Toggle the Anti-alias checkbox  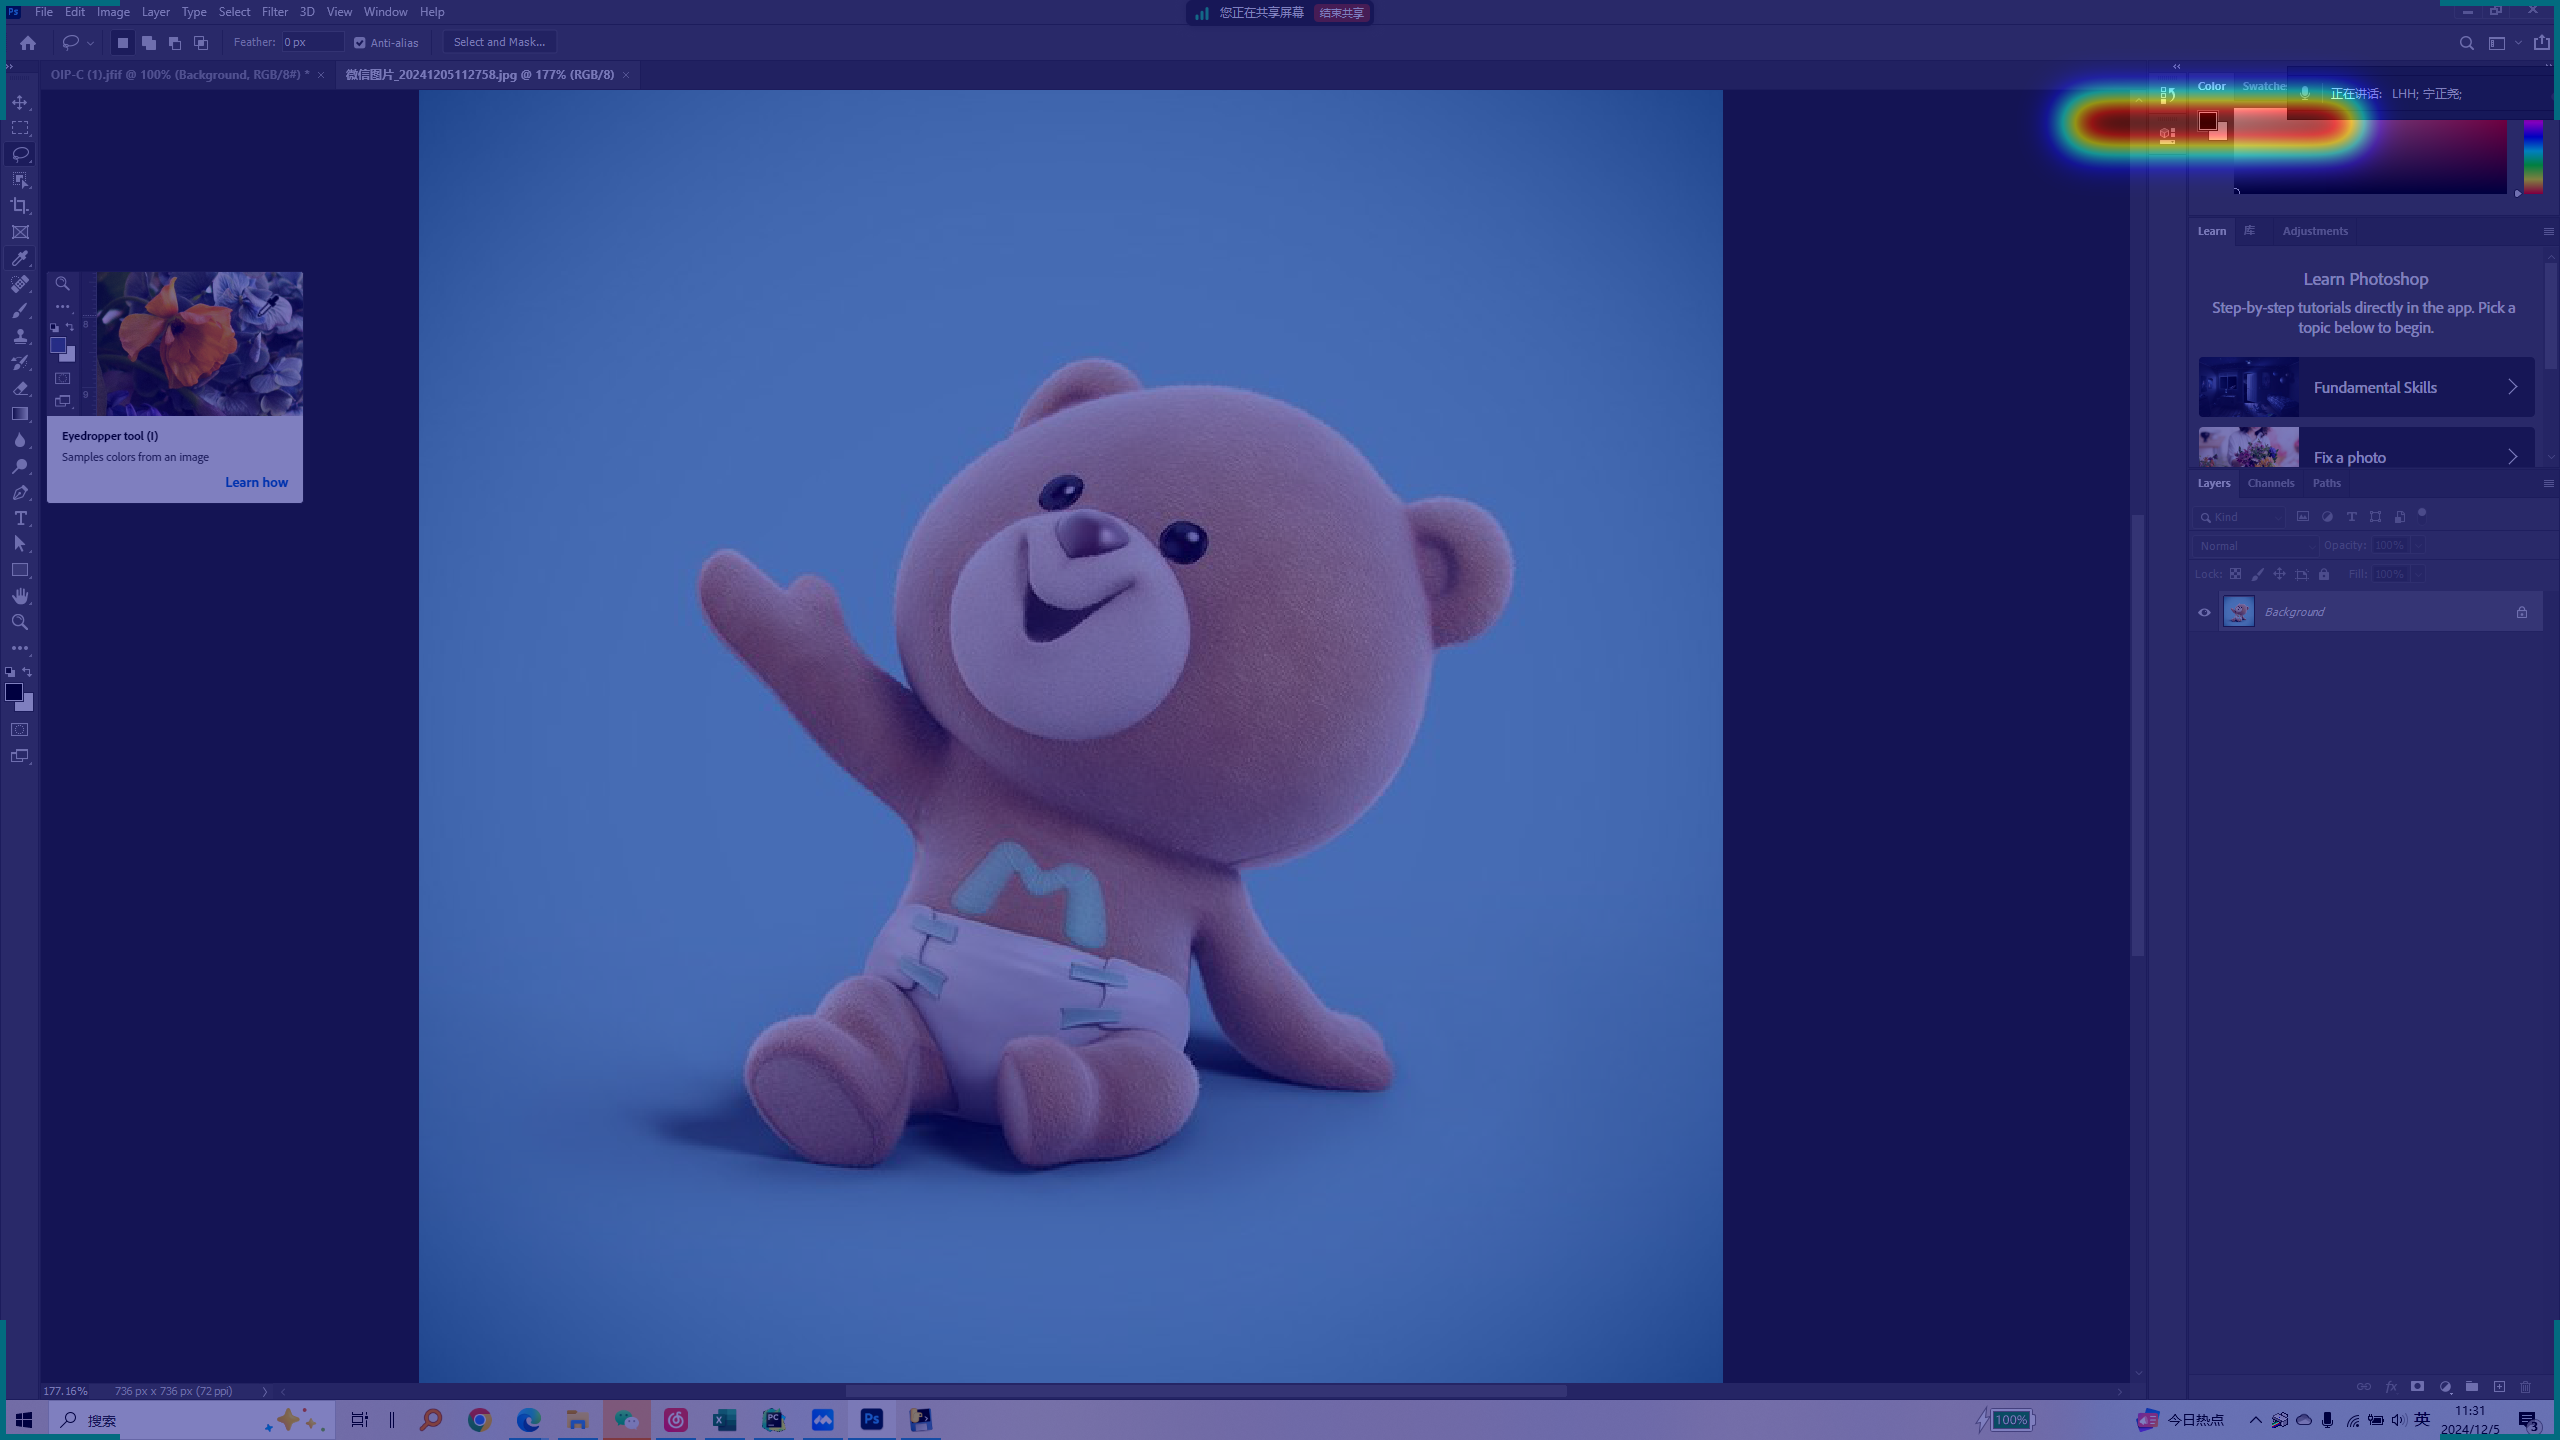[360, 42]
